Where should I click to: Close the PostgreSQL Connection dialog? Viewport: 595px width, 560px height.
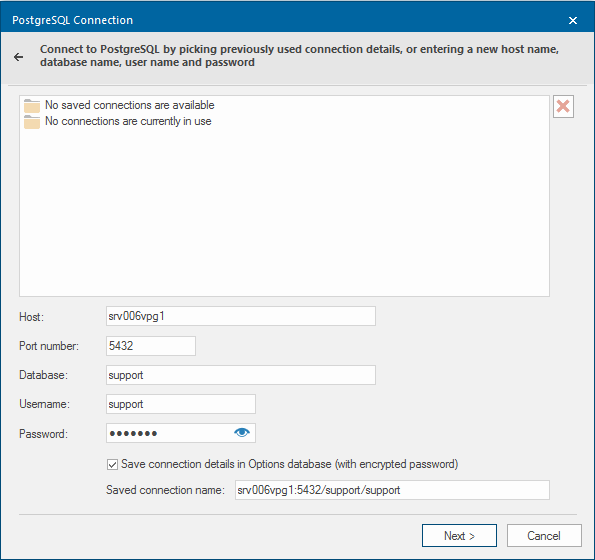tap(573, 20)
